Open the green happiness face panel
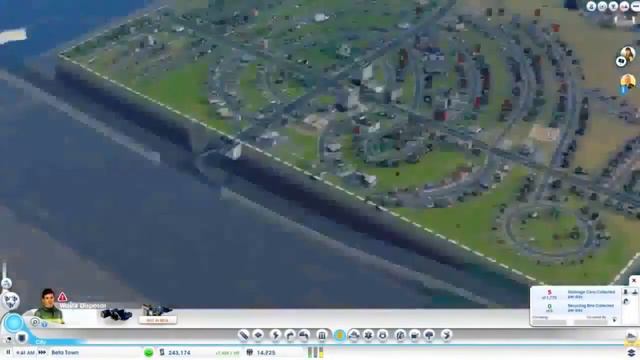Viewport: 640px width, 360px height. [149, 352]
